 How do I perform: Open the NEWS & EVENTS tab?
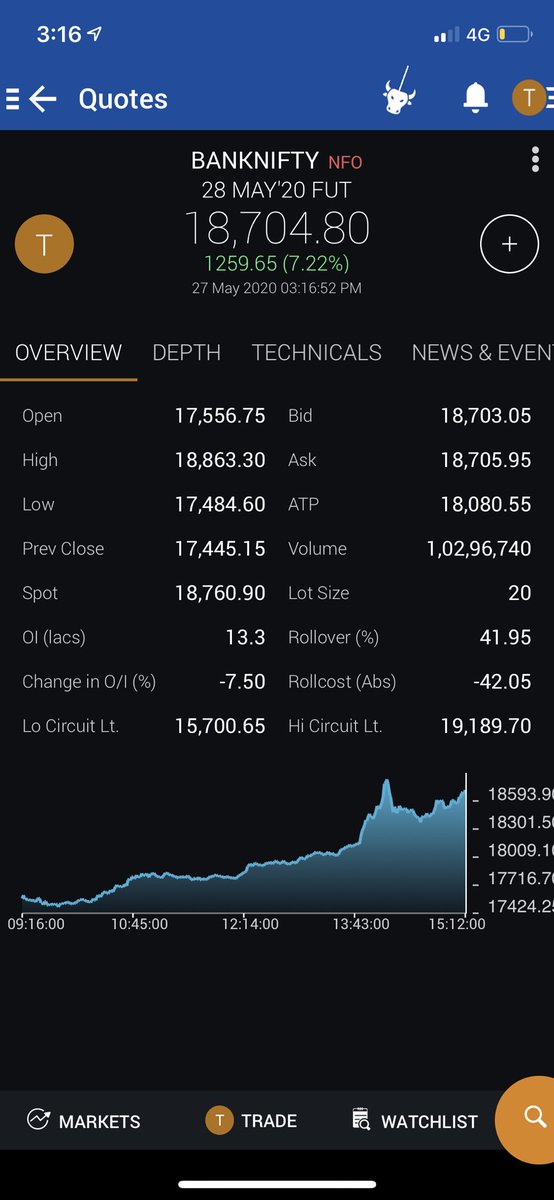[x=483, y=352]
